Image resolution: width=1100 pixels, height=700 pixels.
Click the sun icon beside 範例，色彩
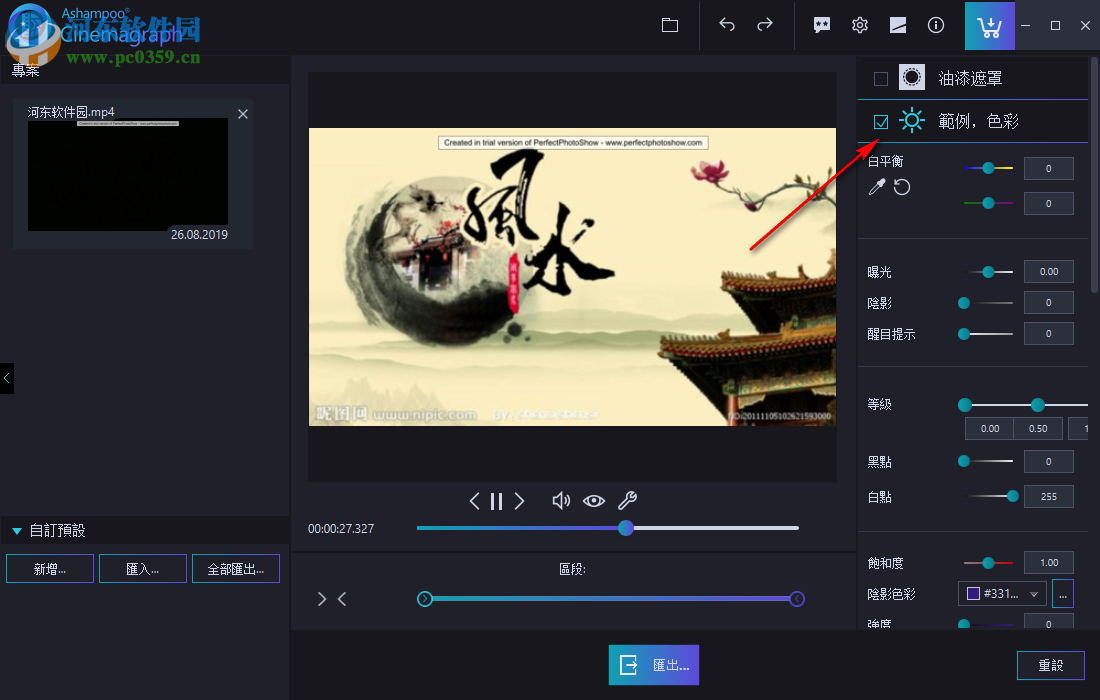pos(911,120)
